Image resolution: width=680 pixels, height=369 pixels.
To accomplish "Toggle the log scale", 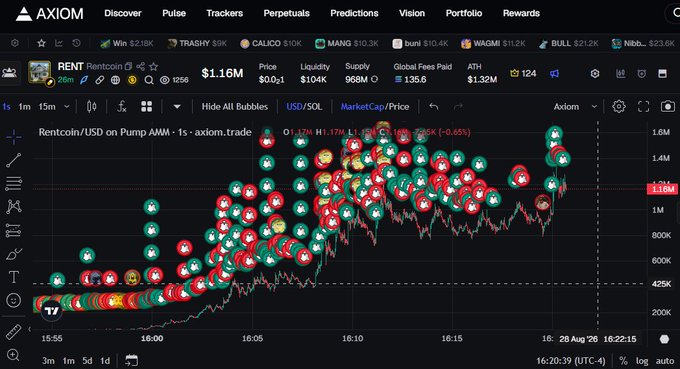I will 642,361.
